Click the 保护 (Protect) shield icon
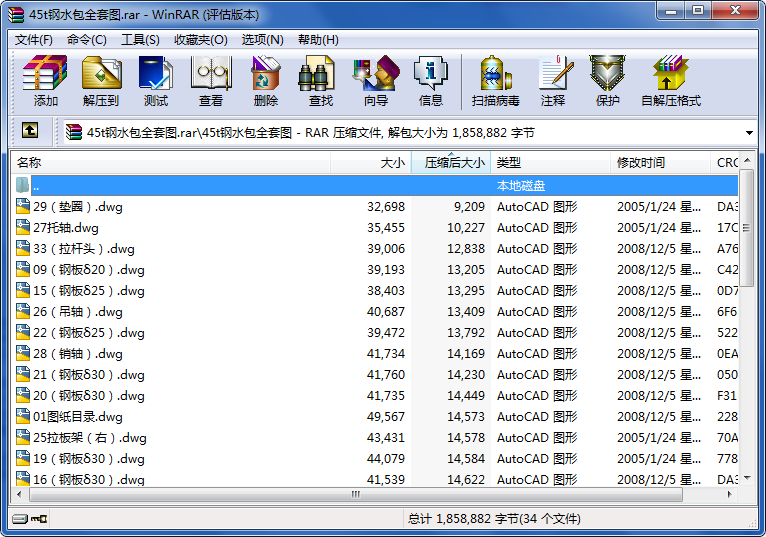Screen dimensions: 766x537 [607, 81]
